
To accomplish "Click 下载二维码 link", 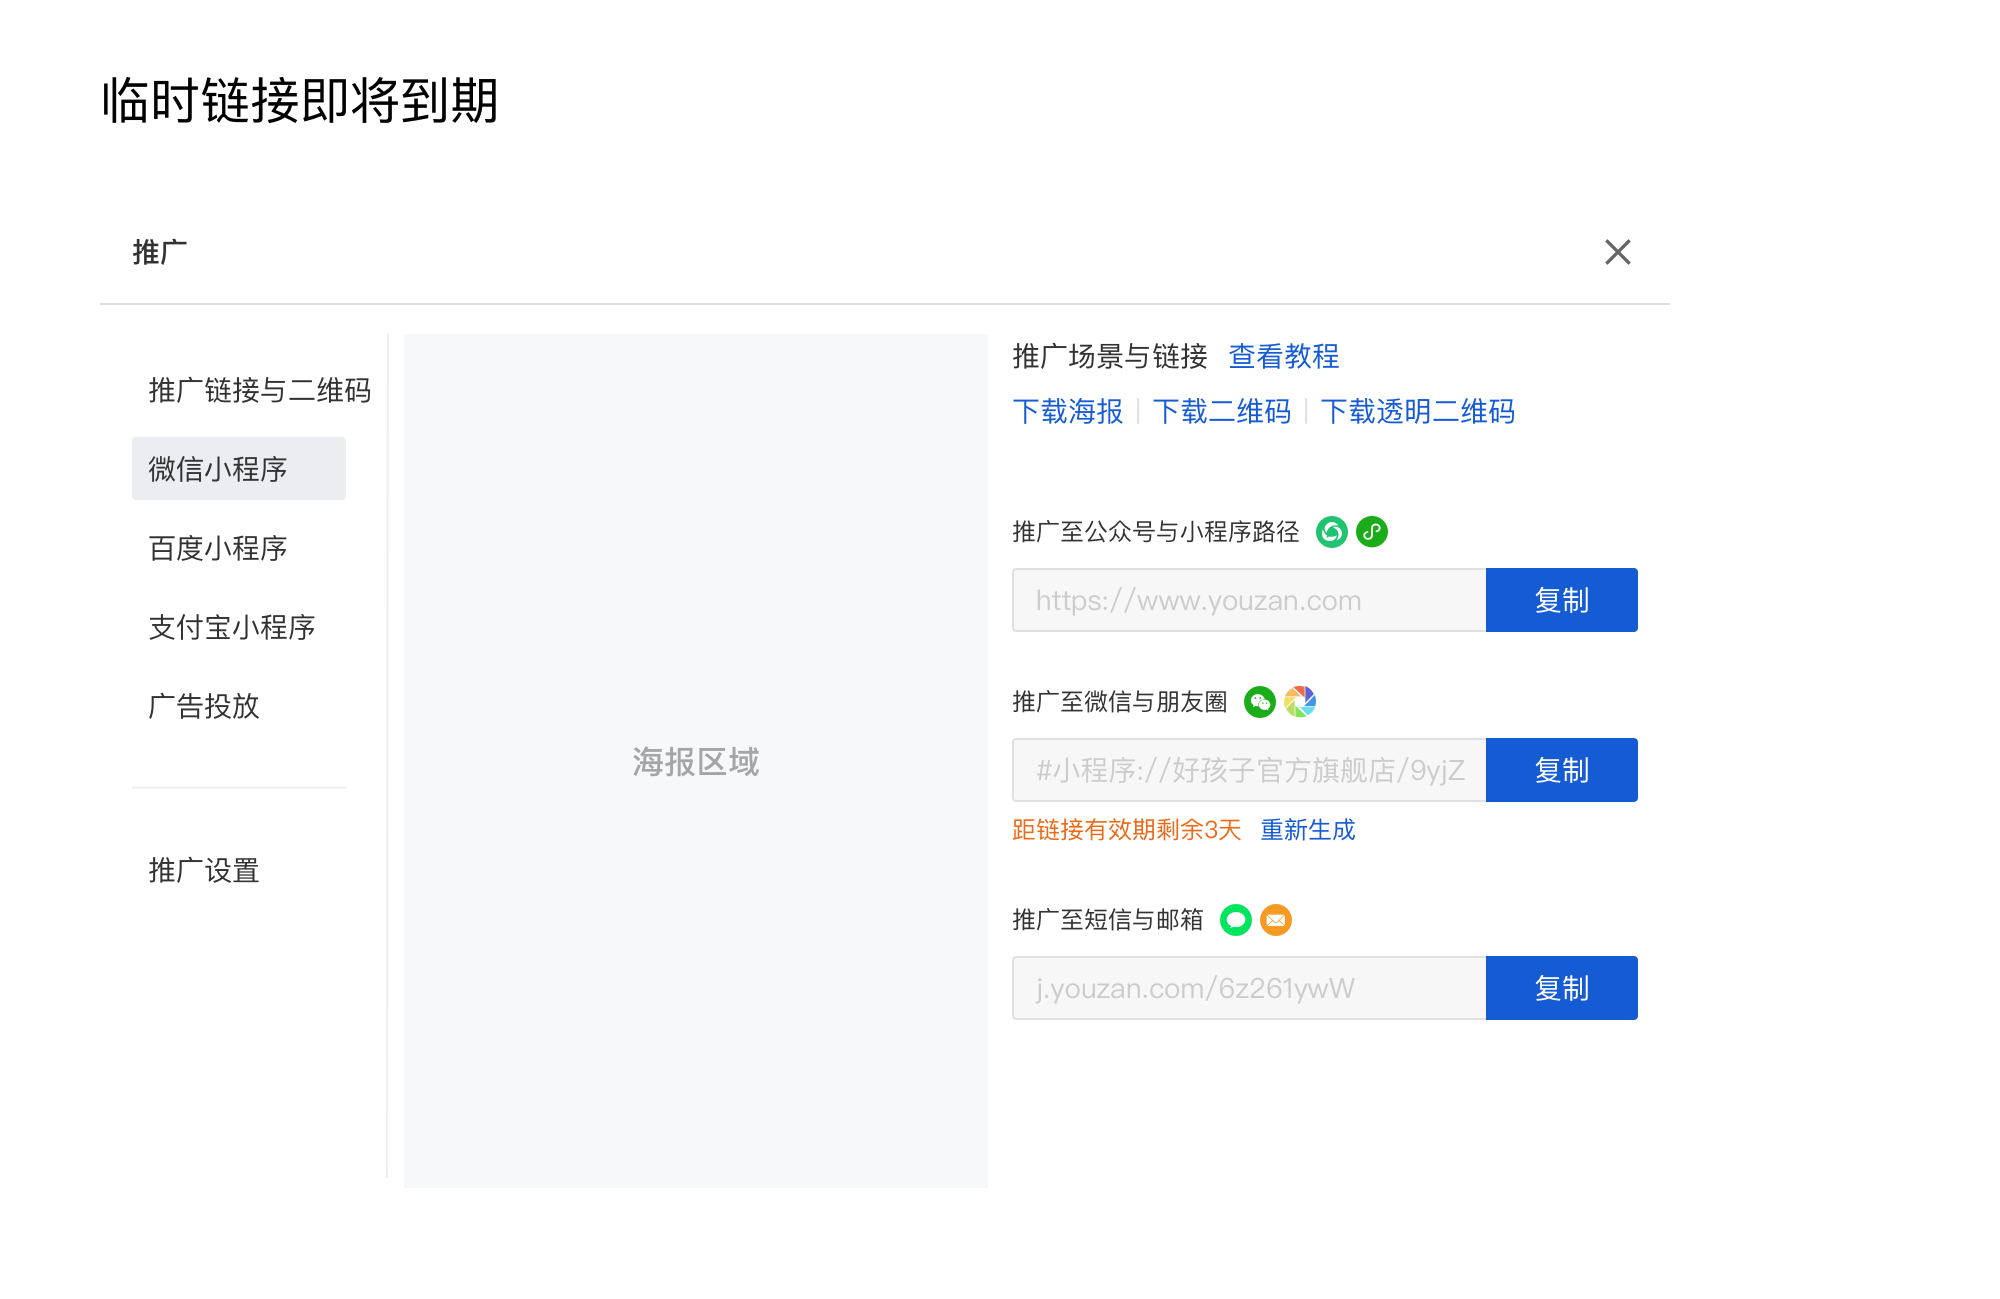I will [x=1222, y=411].
